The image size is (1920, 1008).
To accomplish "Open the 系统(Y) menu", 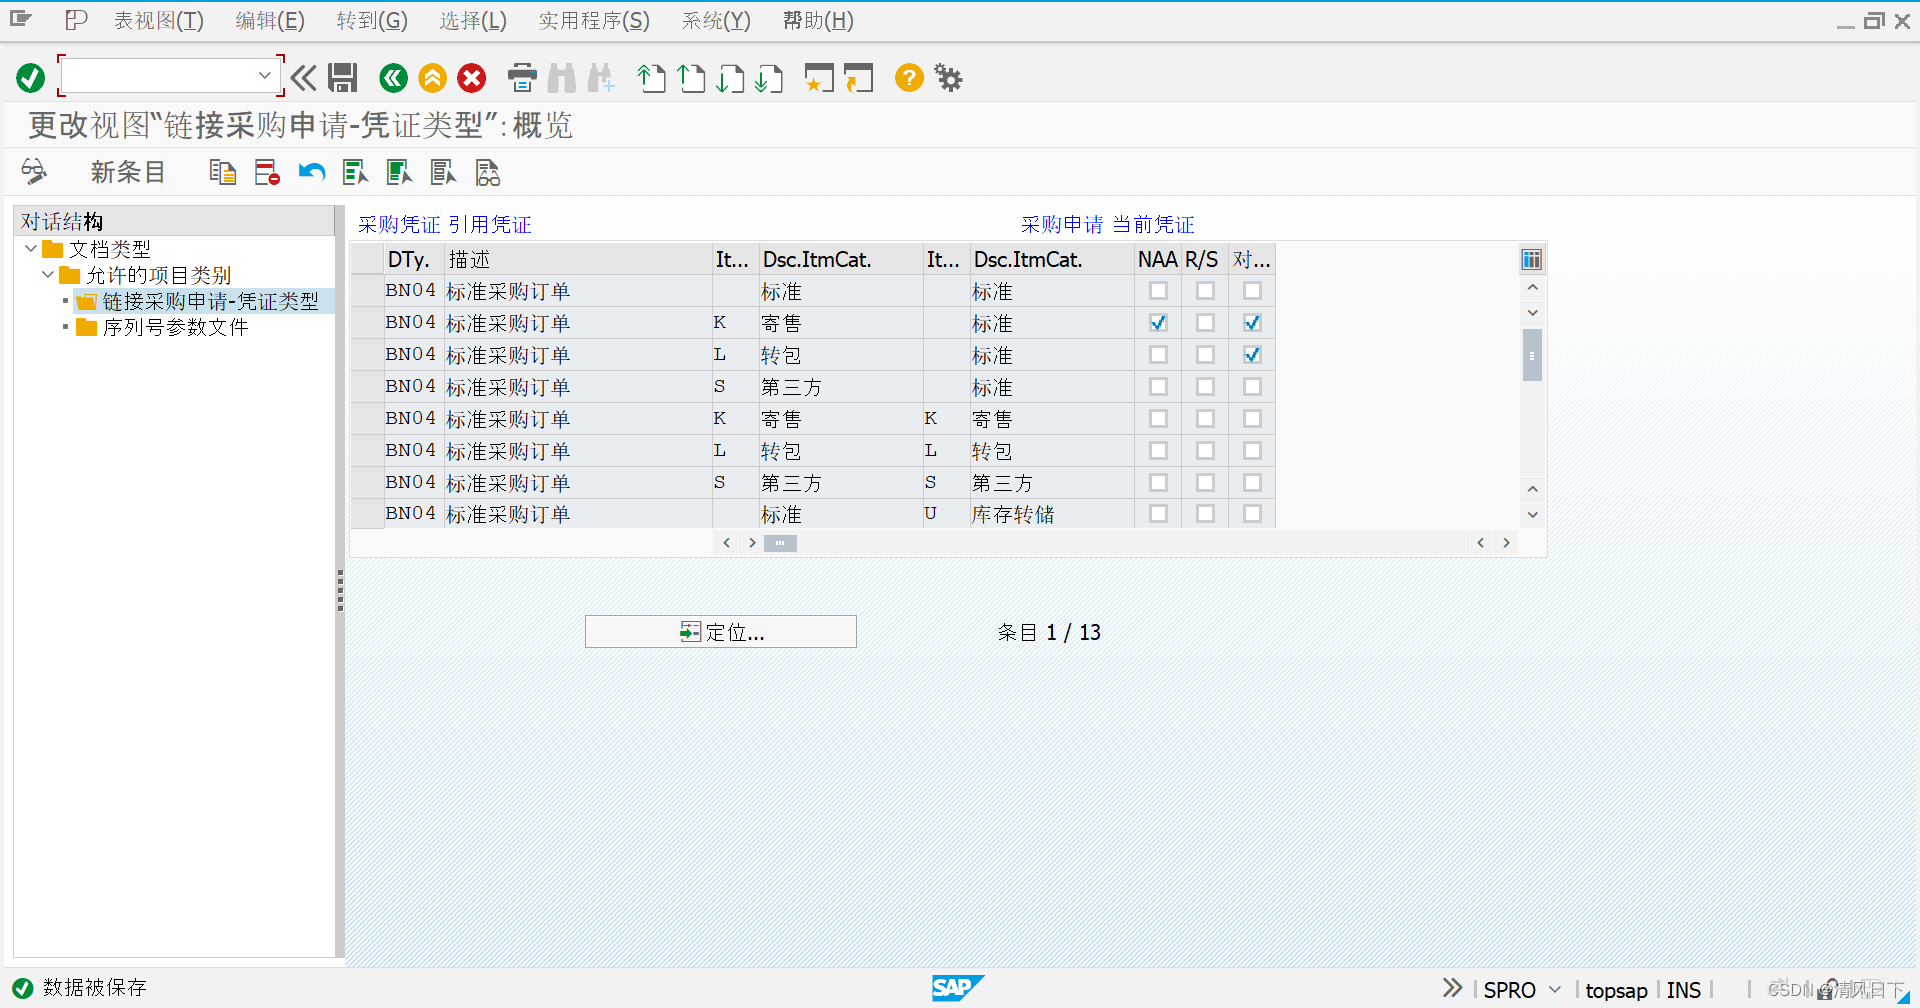I will point(715,20).
